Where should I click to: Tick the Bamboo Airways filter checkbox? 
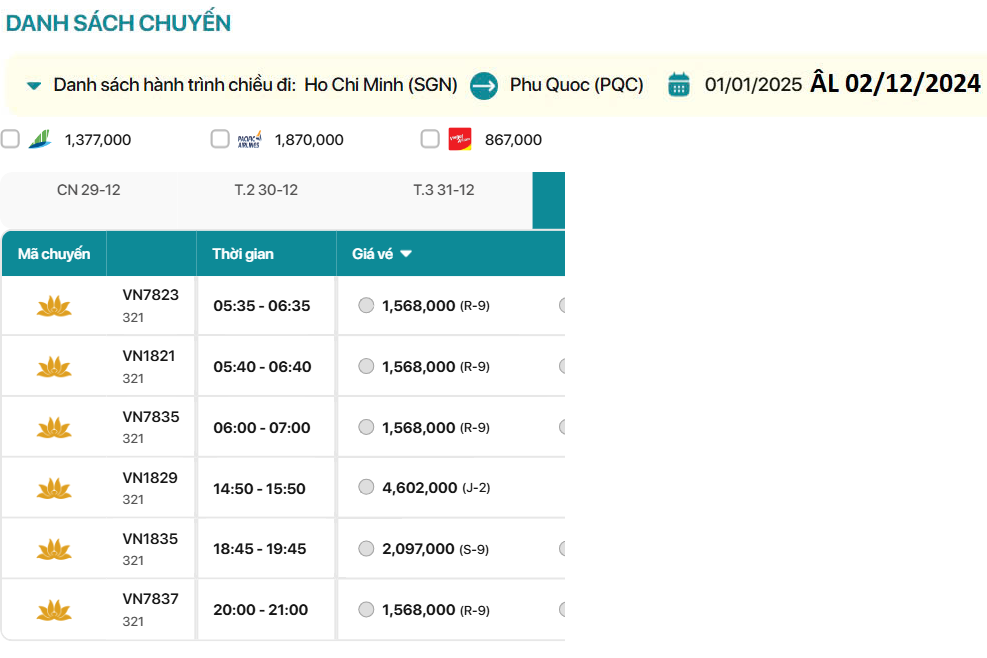pyautogui.click(x=10, y=139)
